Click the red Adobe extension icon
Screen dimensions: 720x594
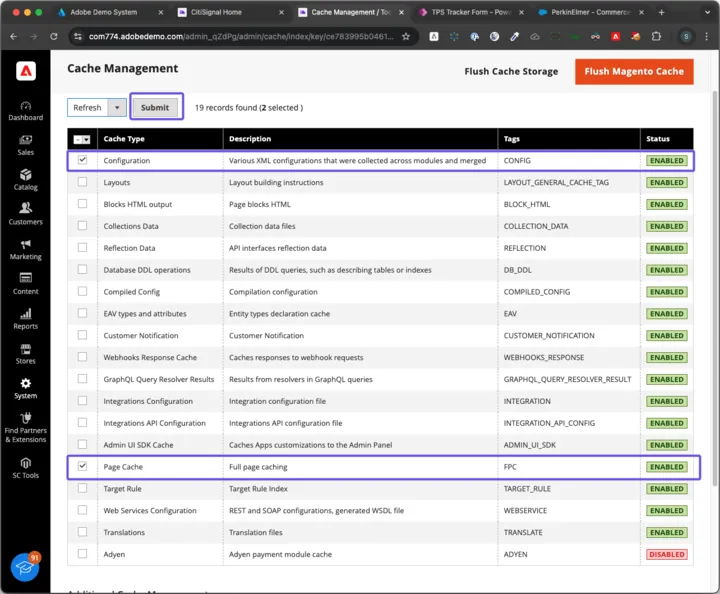coord(616,37)
